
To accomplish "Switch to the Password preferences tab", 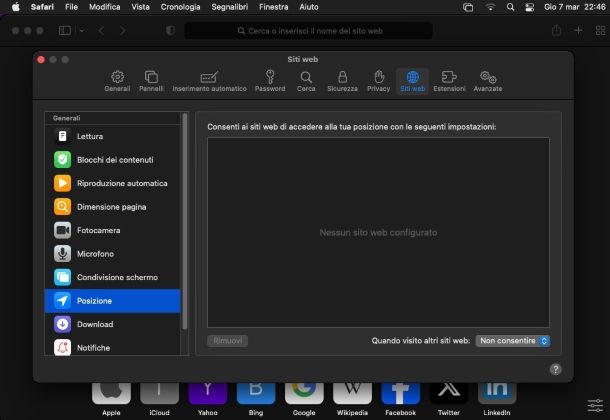I will click(270, 81).
